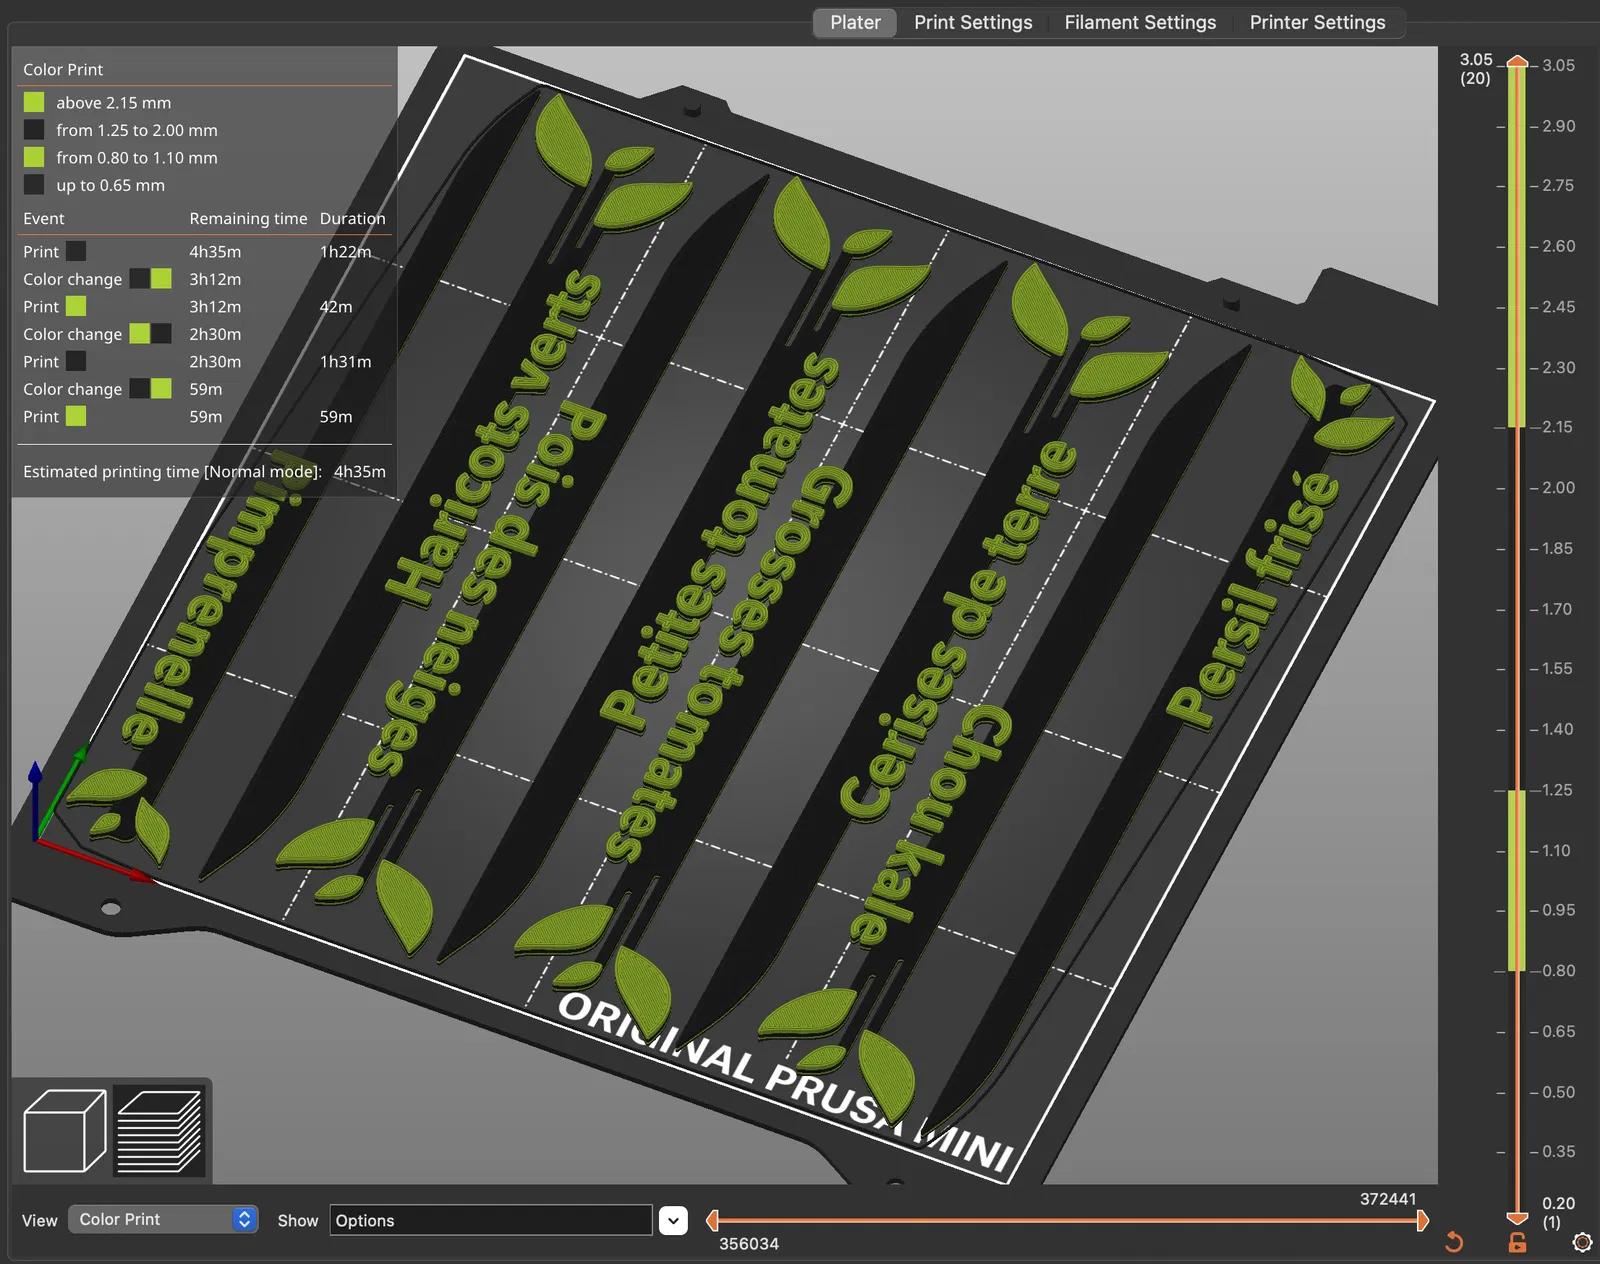Click the '1.70' layer height tick label
The image size is (1600, 1264).
point(1556,608)
